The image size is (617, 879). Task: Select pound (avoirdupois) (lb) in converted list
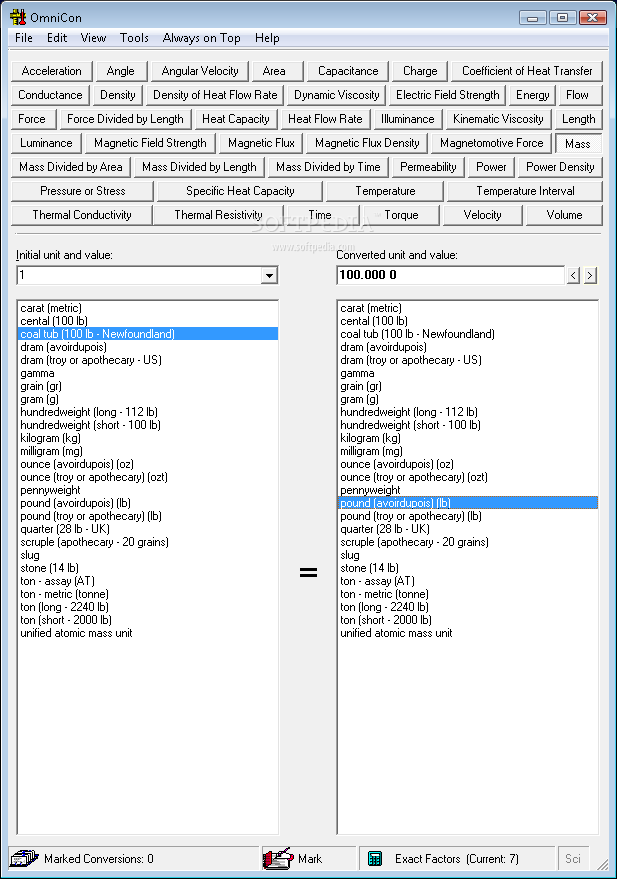pos(468,503)
